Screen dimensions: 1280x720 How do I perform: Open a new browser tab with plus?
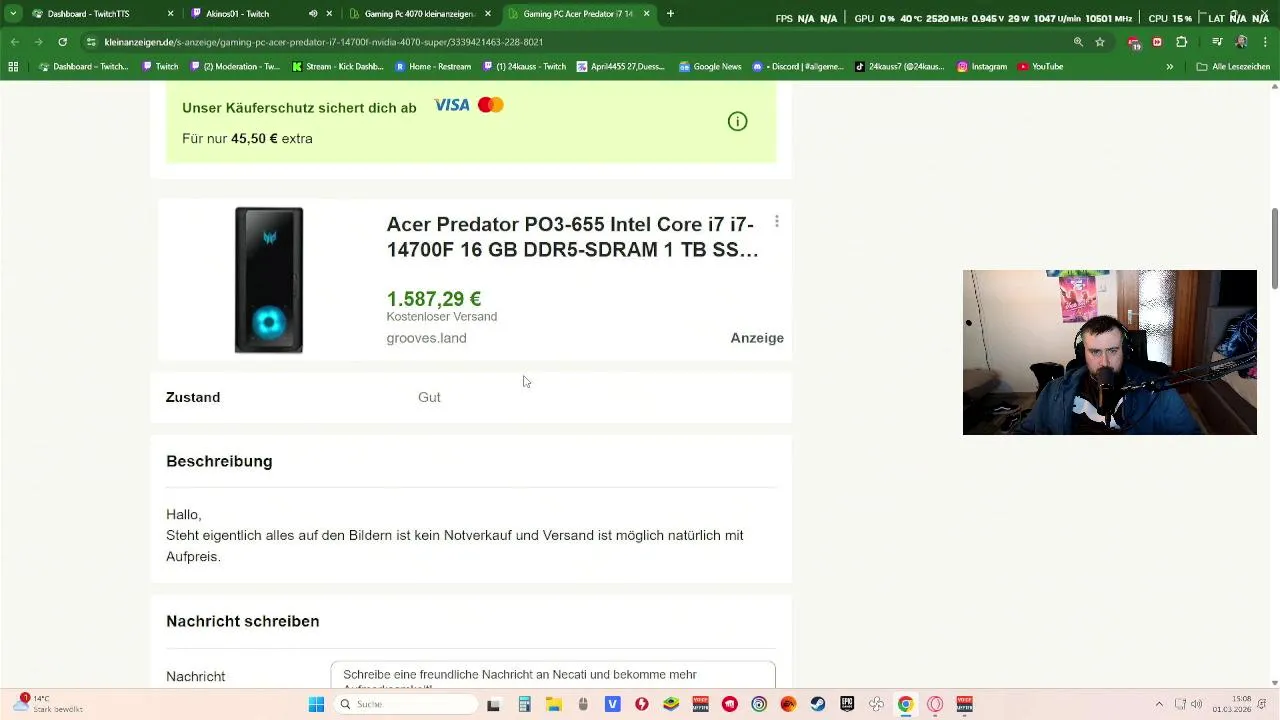(670, 14)
